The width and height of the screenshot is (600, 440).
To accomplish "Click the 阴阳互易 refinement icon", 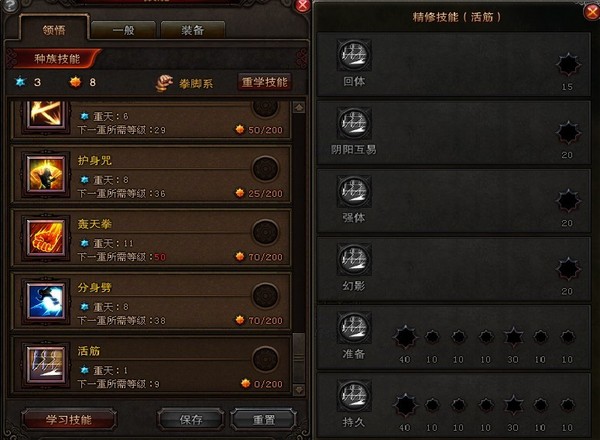I will coord(354,123).
